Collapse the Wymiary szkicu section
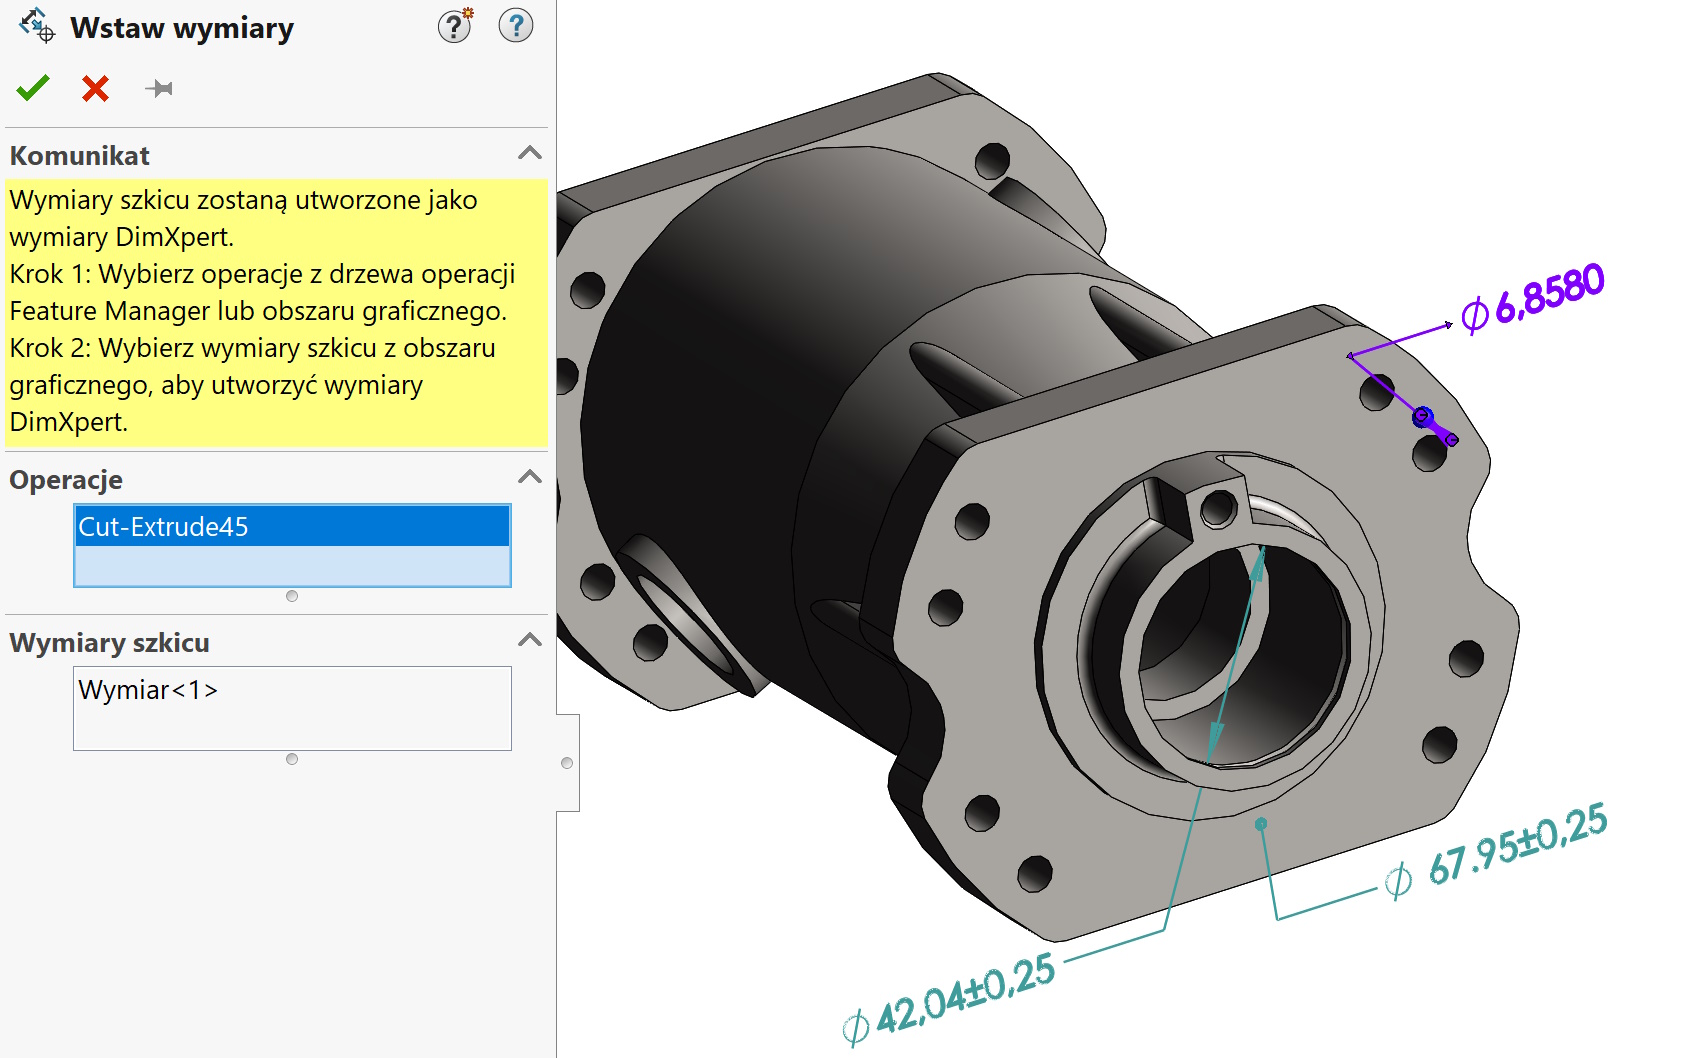This screenshot has width=1703, height=1058. click(530, 640)
